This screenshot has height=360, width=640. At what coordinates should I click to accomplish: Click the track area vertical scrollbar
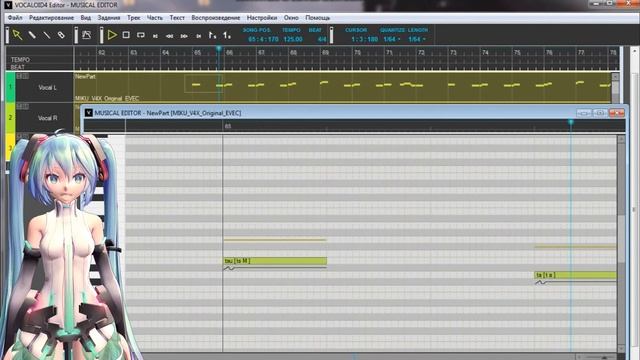coord(615,88)
